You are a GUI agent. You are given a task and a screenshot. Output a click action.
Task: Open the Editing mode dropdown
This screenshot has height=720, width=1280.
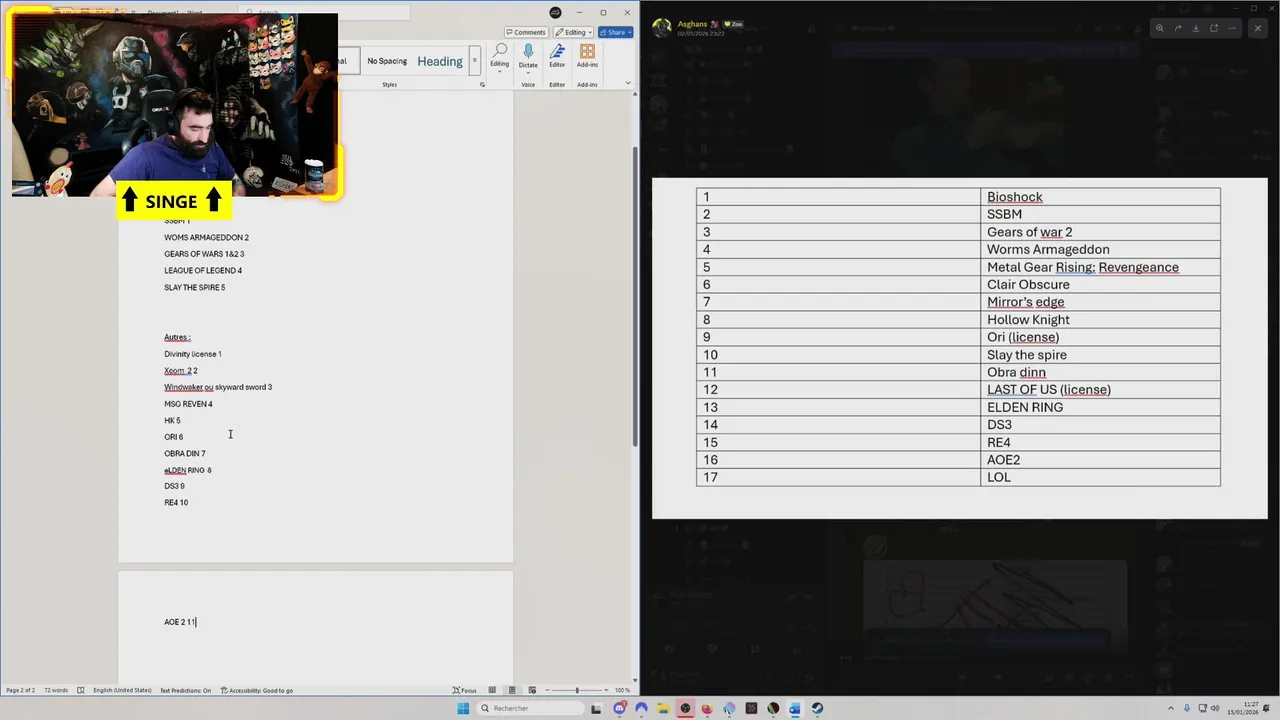point(573,32)
